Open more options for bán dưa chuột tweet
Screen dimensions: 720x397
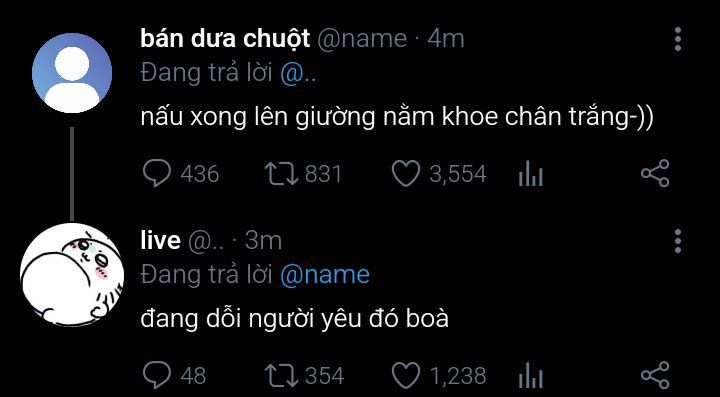coord(678,39)
